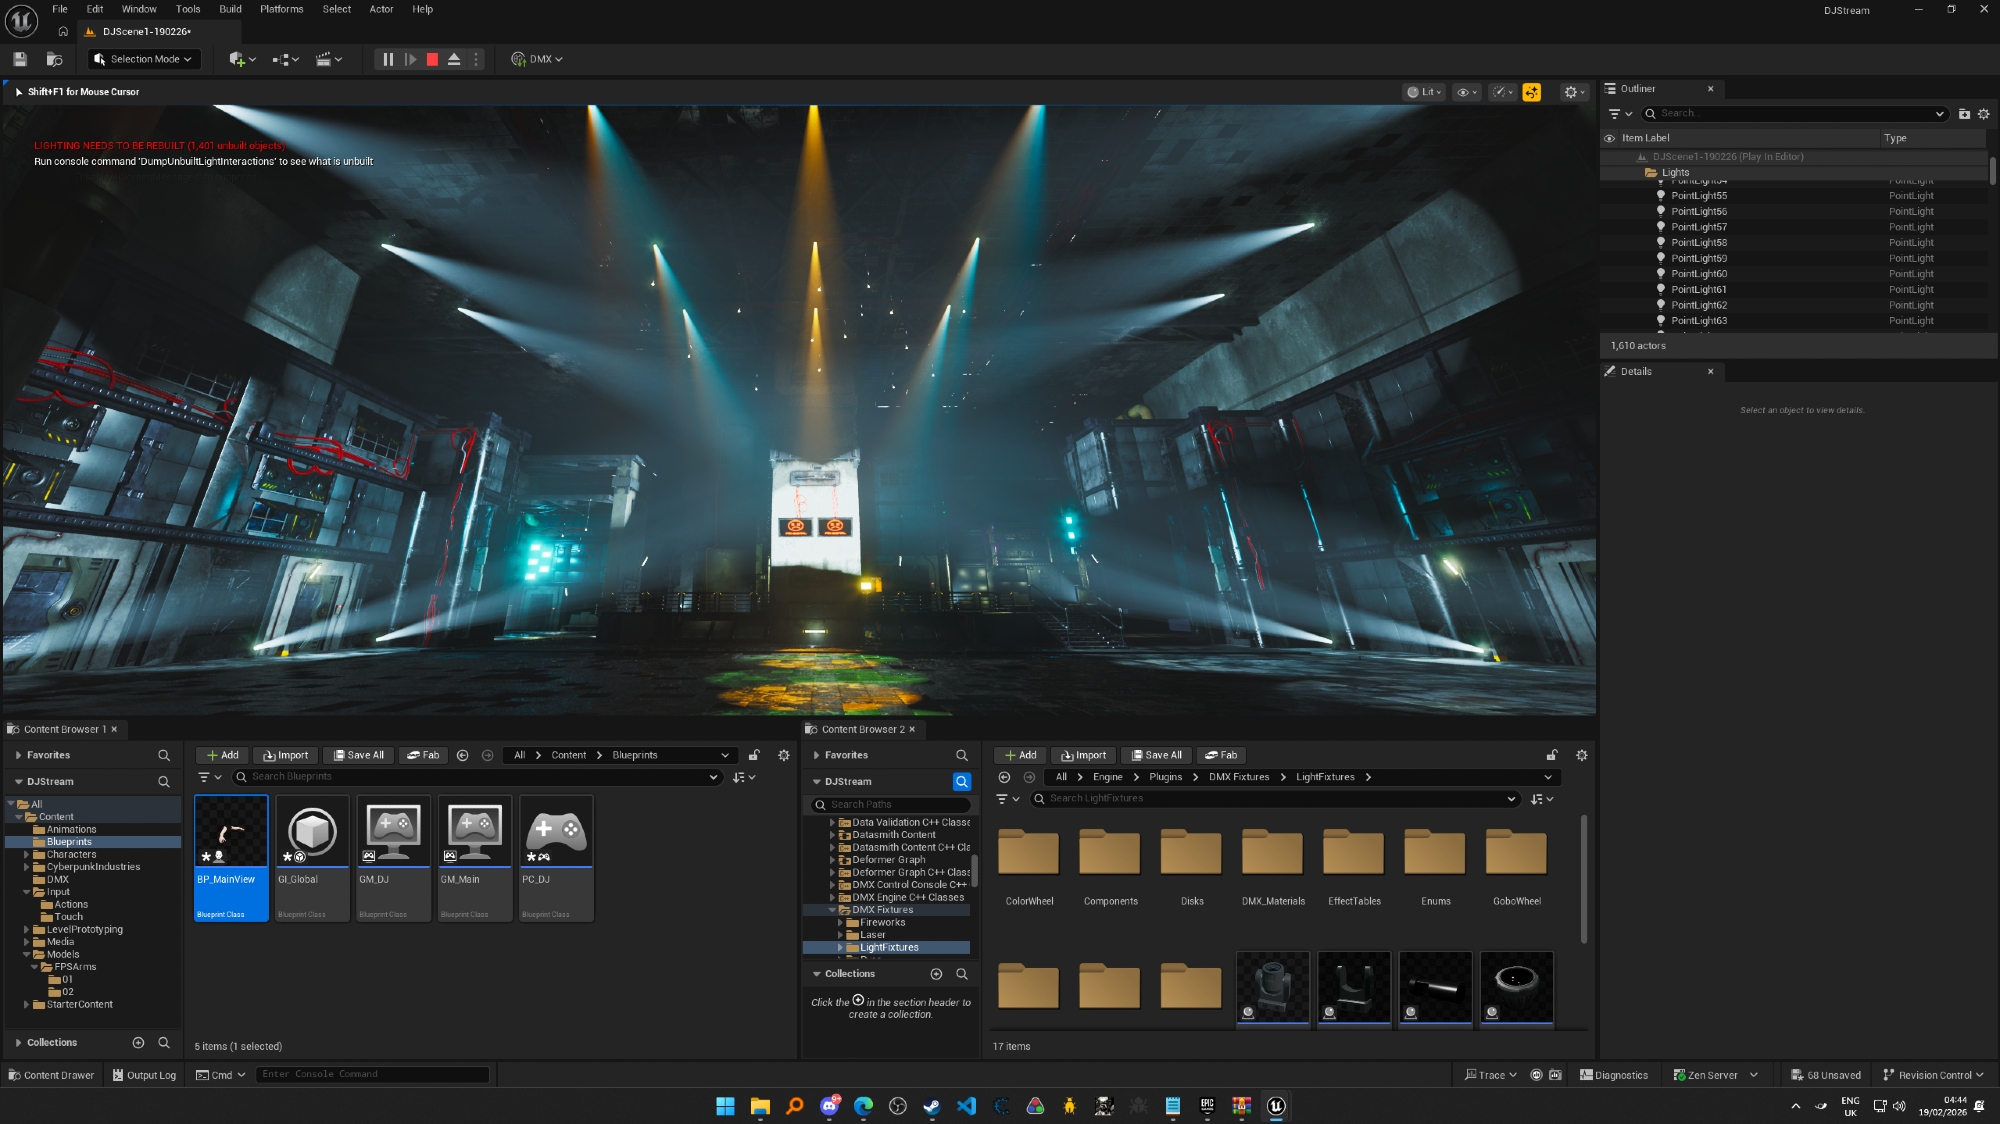Toggle lock on Content Browser 1
This screenshot has height=1124, width=2000.
755,755
